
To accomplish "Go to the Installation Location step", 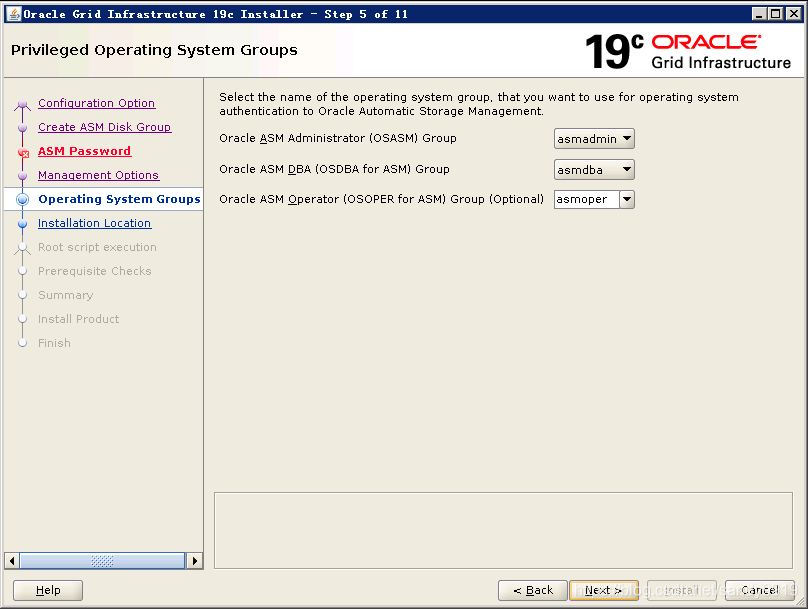I will click(94, 223).
